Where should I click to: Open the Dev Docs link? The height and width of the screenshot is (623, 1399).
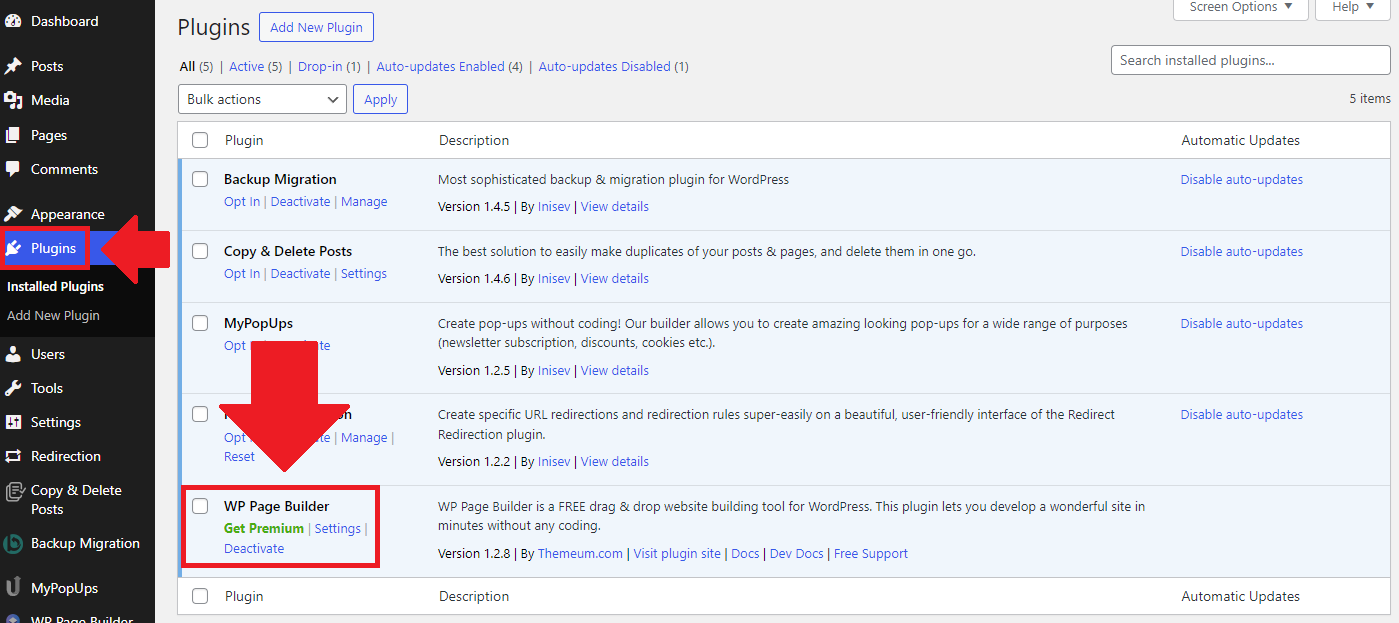point(796,554)
